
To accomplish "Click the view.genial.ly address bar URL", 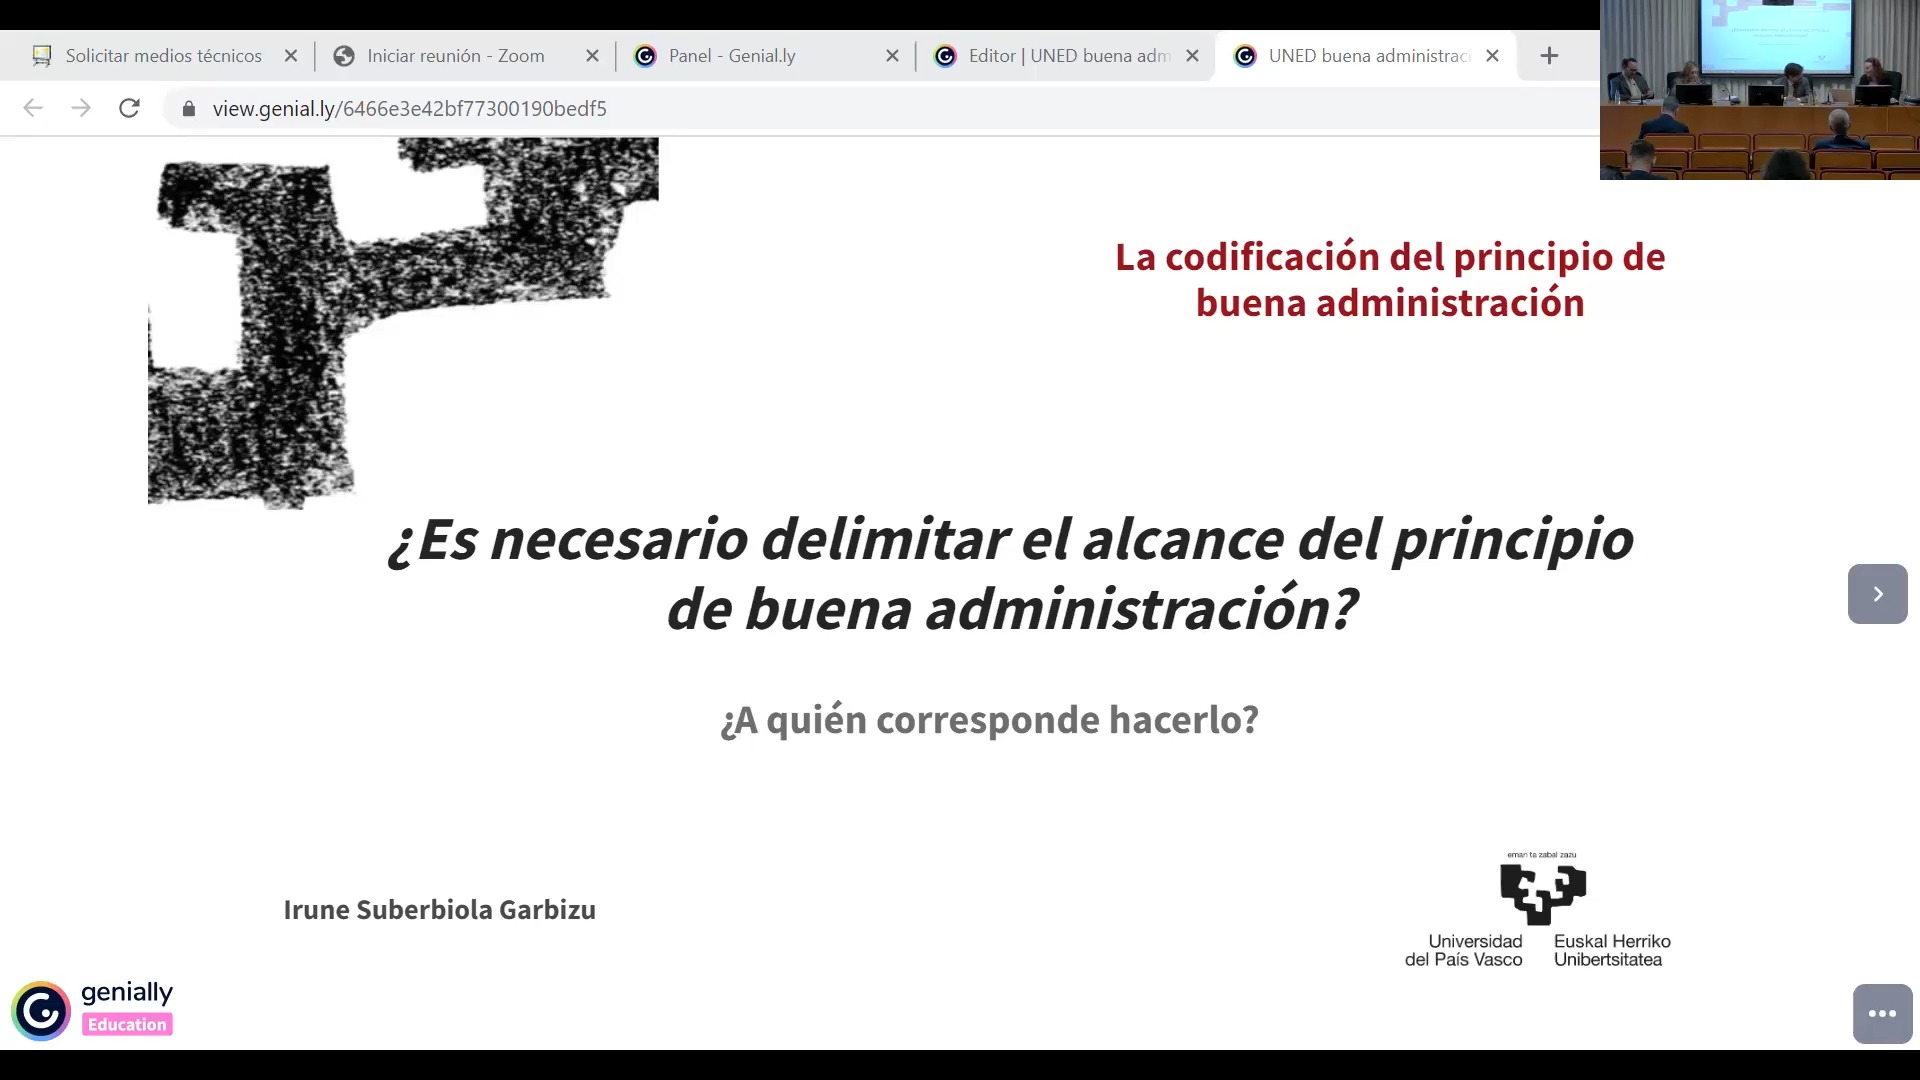I will click(x=410, y=108).
